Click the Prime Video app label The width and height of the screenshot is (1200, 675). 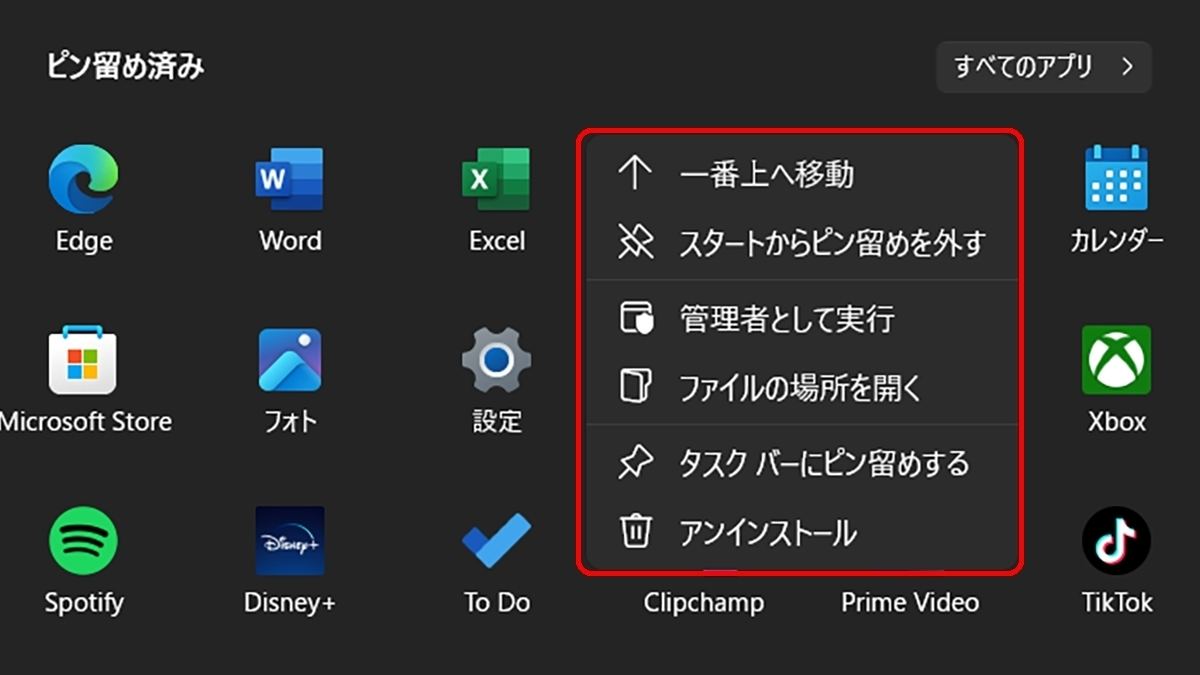click(x=910, y=602)
